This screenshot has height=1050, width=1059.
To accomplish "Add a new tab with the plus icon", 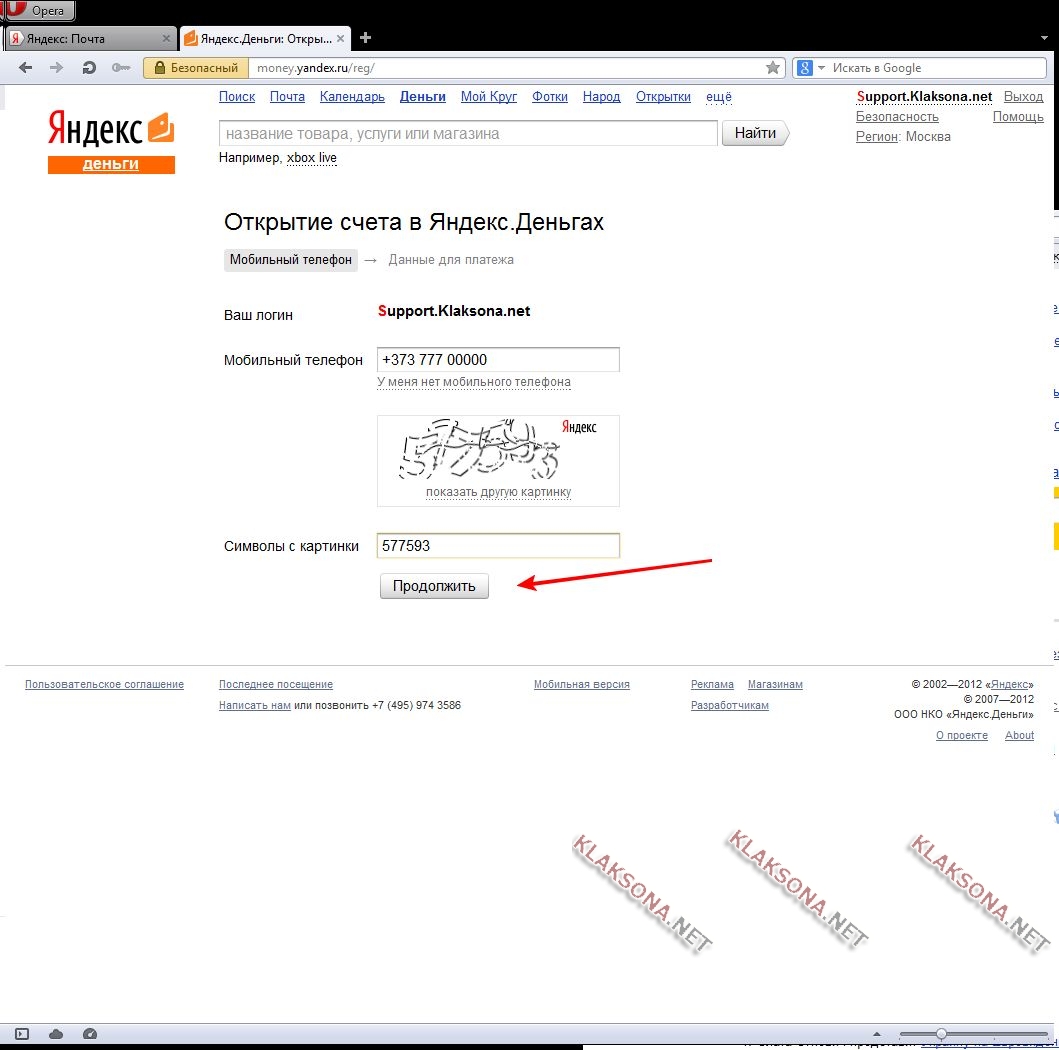I will point(365,38).
